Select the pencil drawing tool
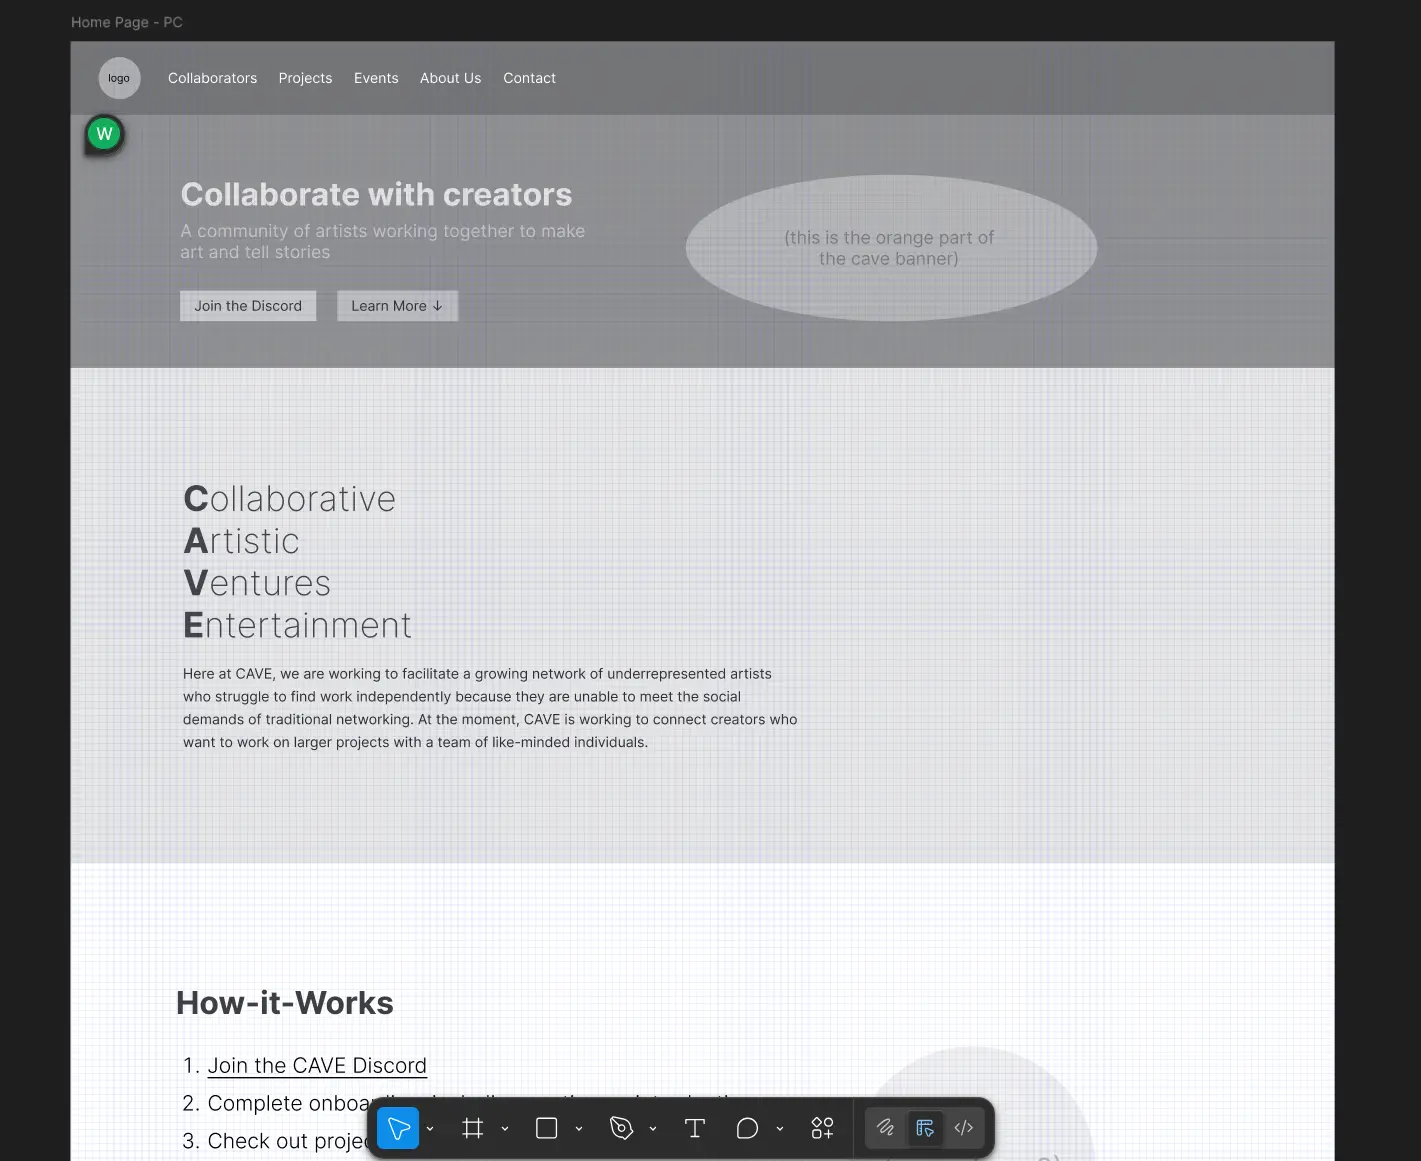Image resolution: width=1421 pixels, height=1161 pixels. coord(885,1128)
